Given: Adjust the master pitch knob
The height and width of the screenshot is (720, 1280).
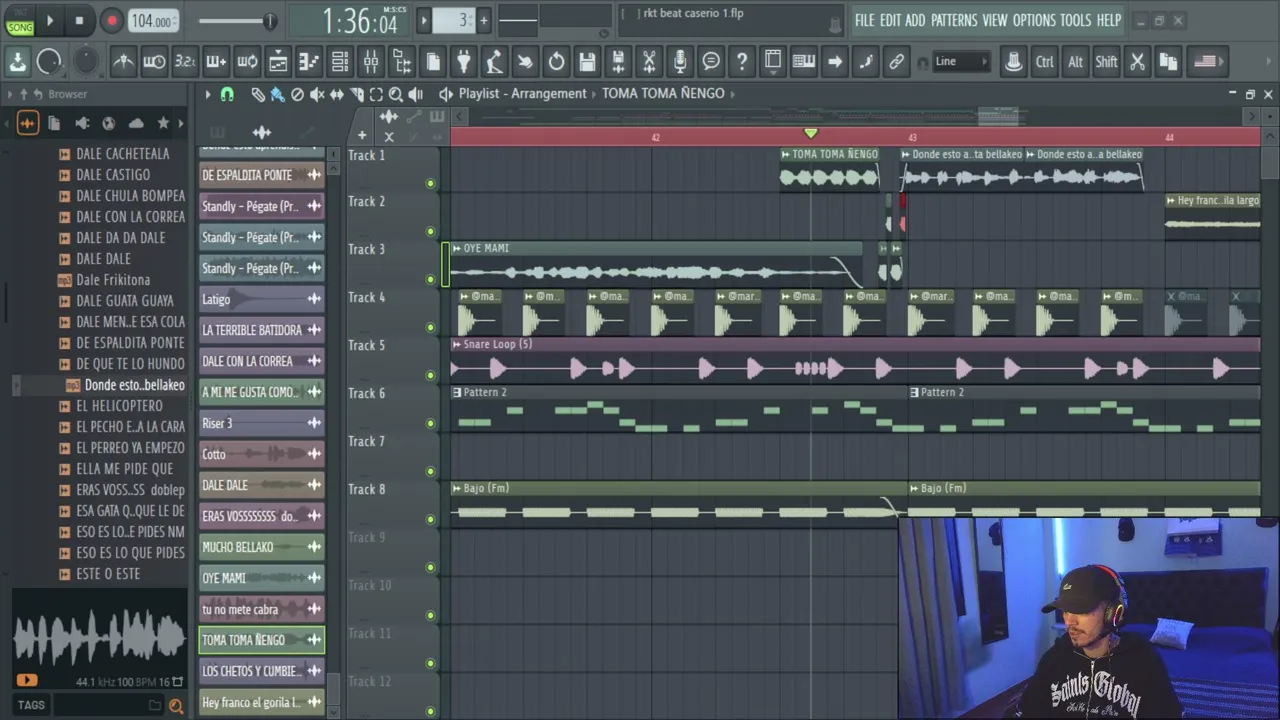Looking at the screenshot, I should tap(87, 61).
